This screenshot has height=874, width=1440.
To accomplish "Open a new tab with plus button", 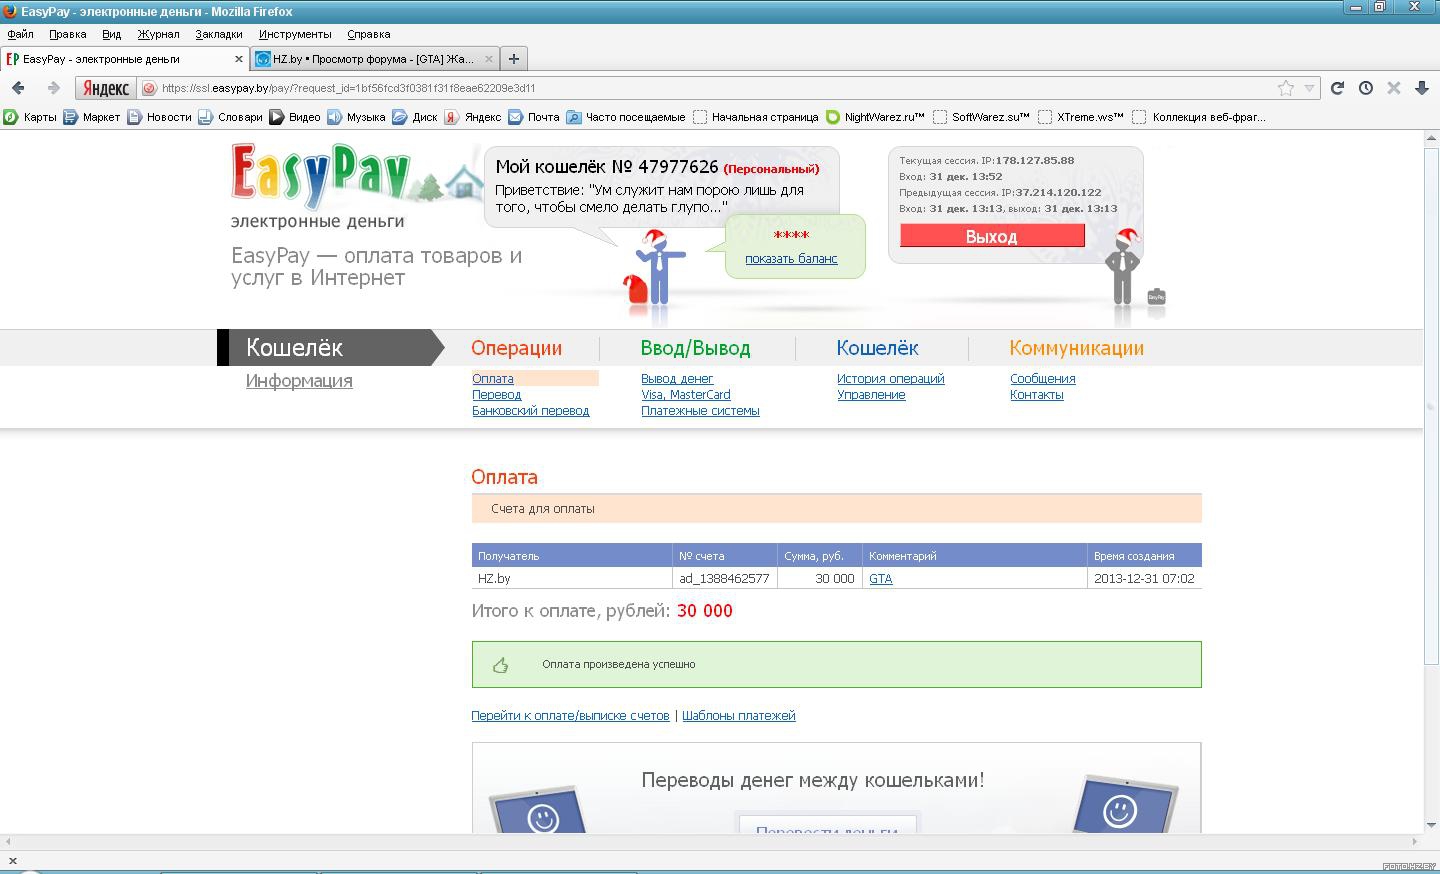I will (x=513, y=59).
